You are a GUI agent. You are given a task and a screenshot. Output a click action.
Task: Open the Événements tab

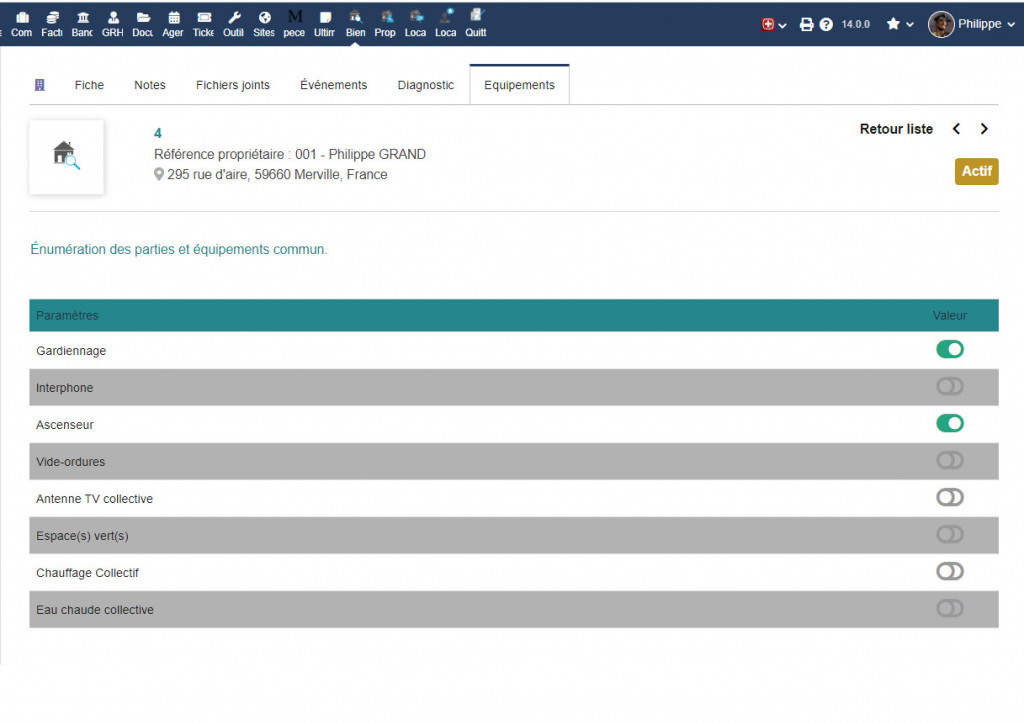(334, 85)
